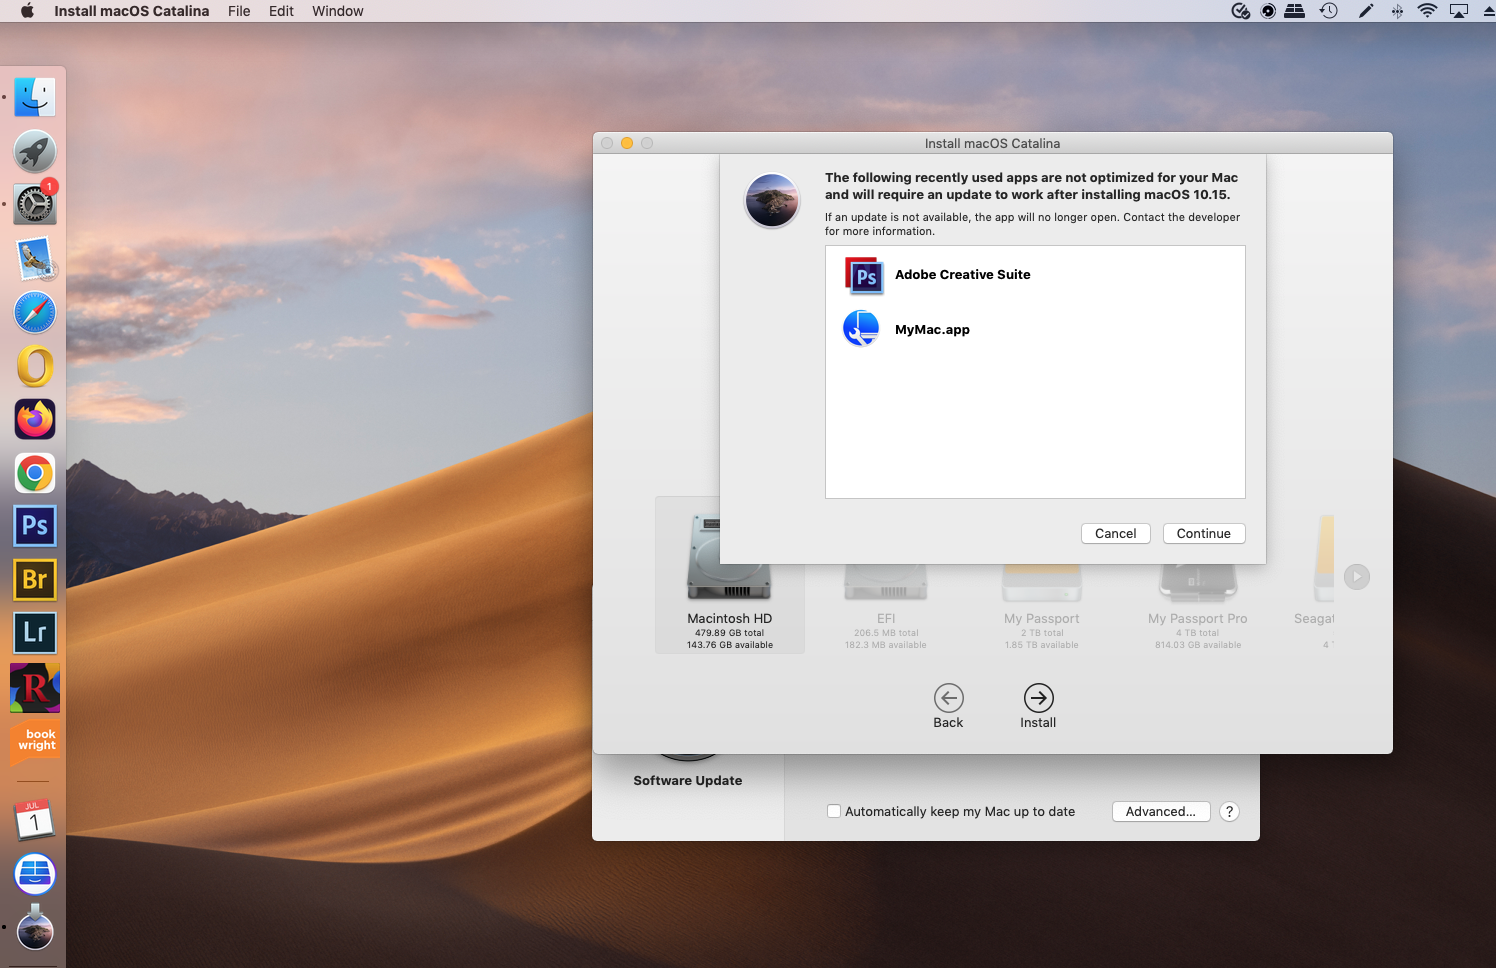Open the File menu

[x=239, y=11]
